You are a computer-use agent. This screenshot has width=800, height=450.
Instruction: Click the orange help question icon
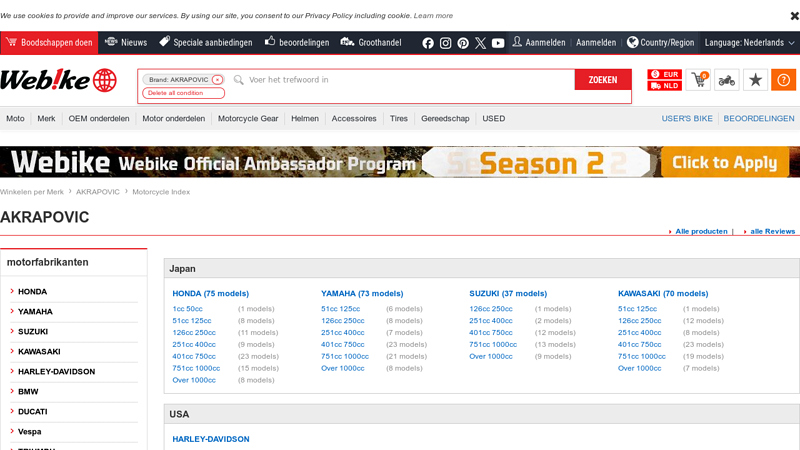tap(784, 80)
